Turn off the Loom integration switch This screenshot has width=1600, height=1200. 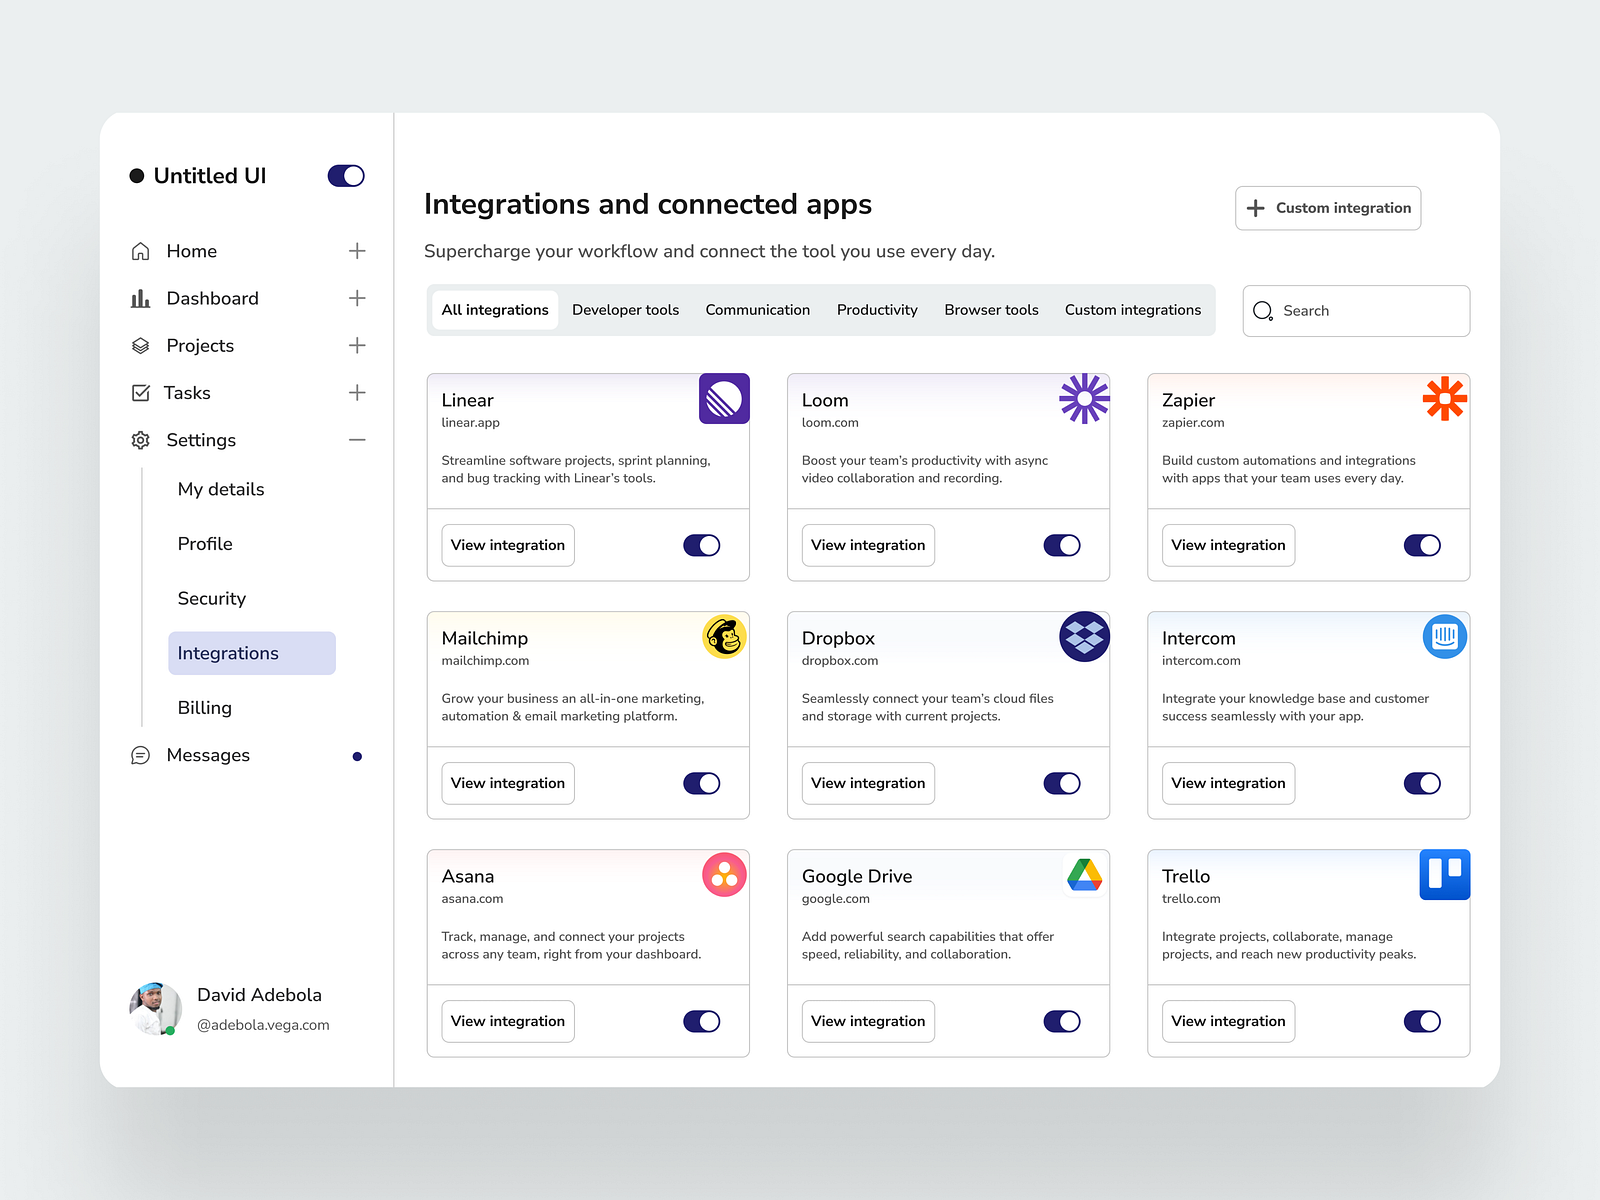pyautogui.click(x=1062, y=545)
